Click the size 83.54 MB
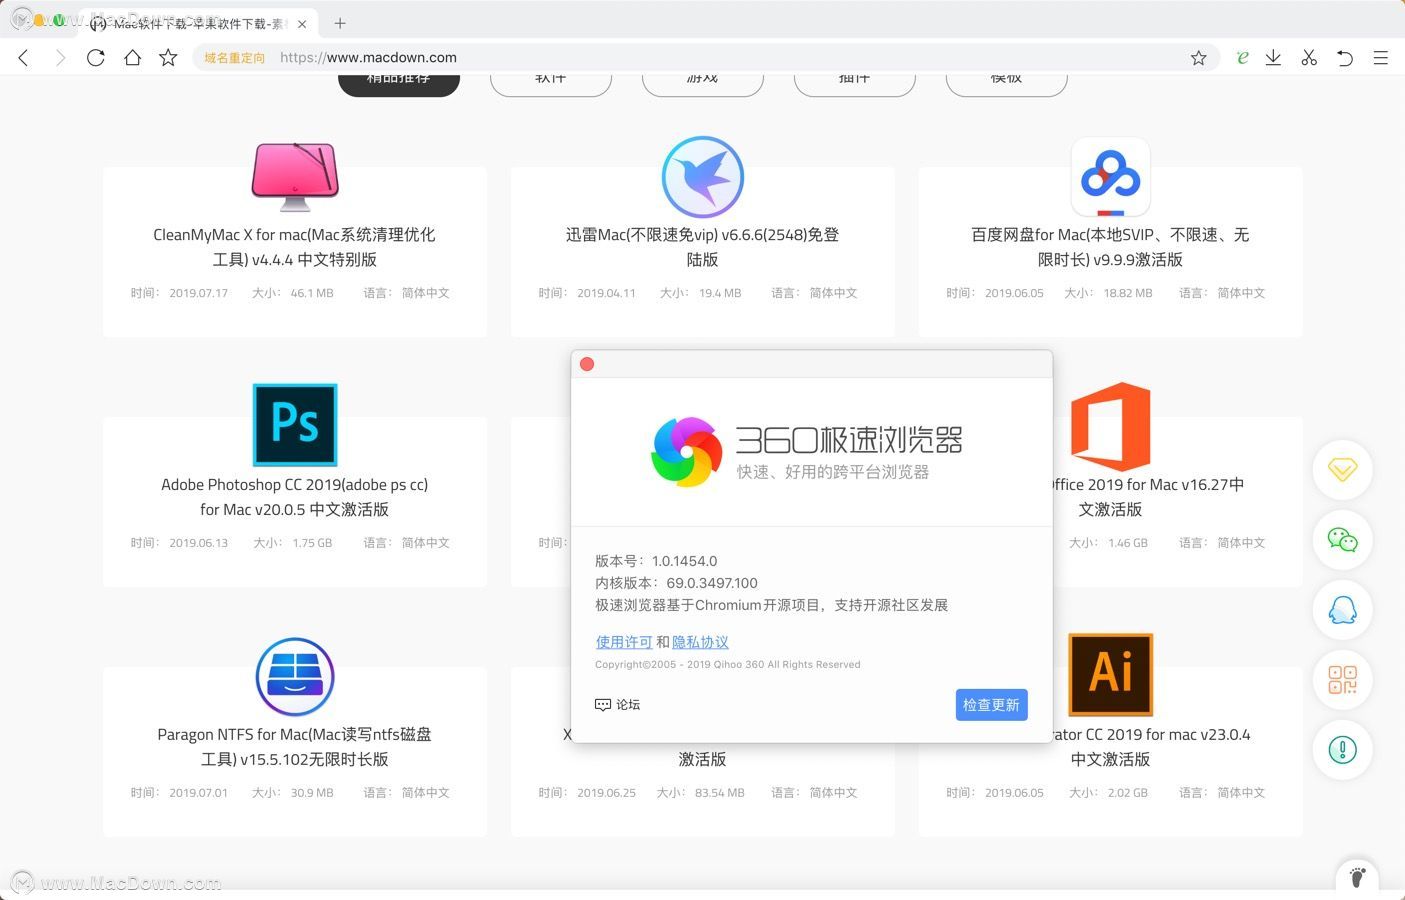 tap(720, 793)
